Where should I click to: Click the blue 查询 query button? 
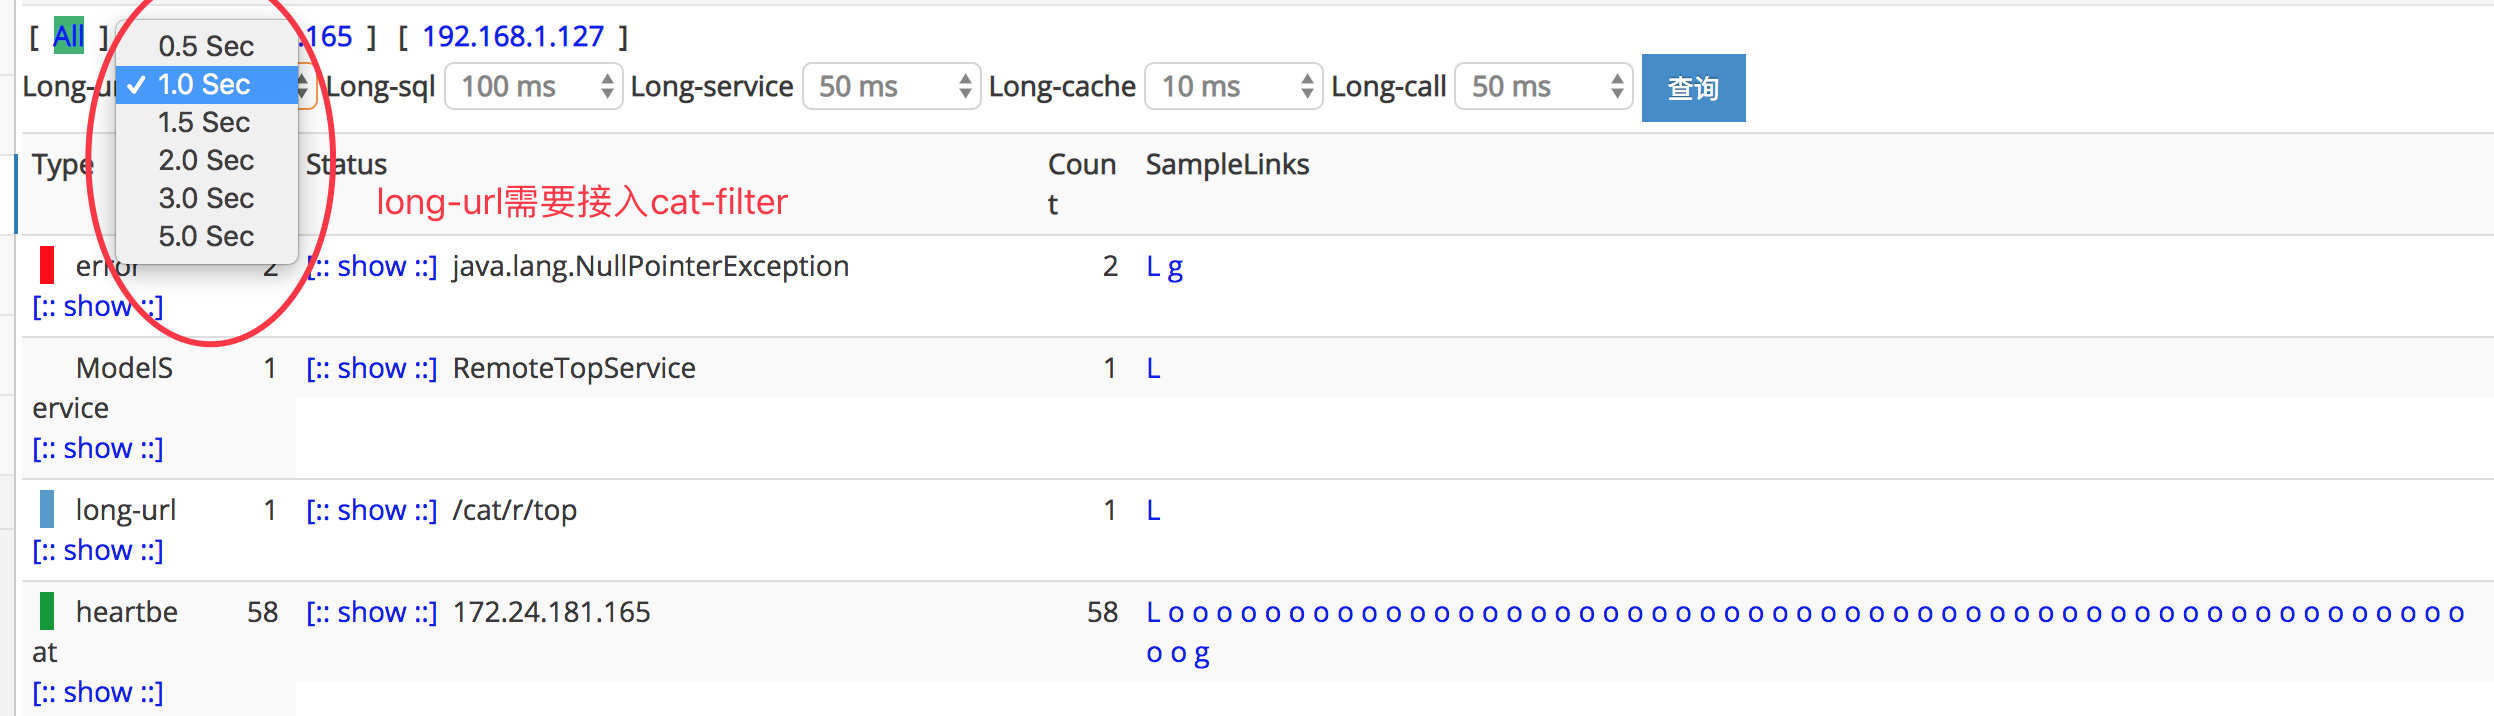pos(1693,88)
